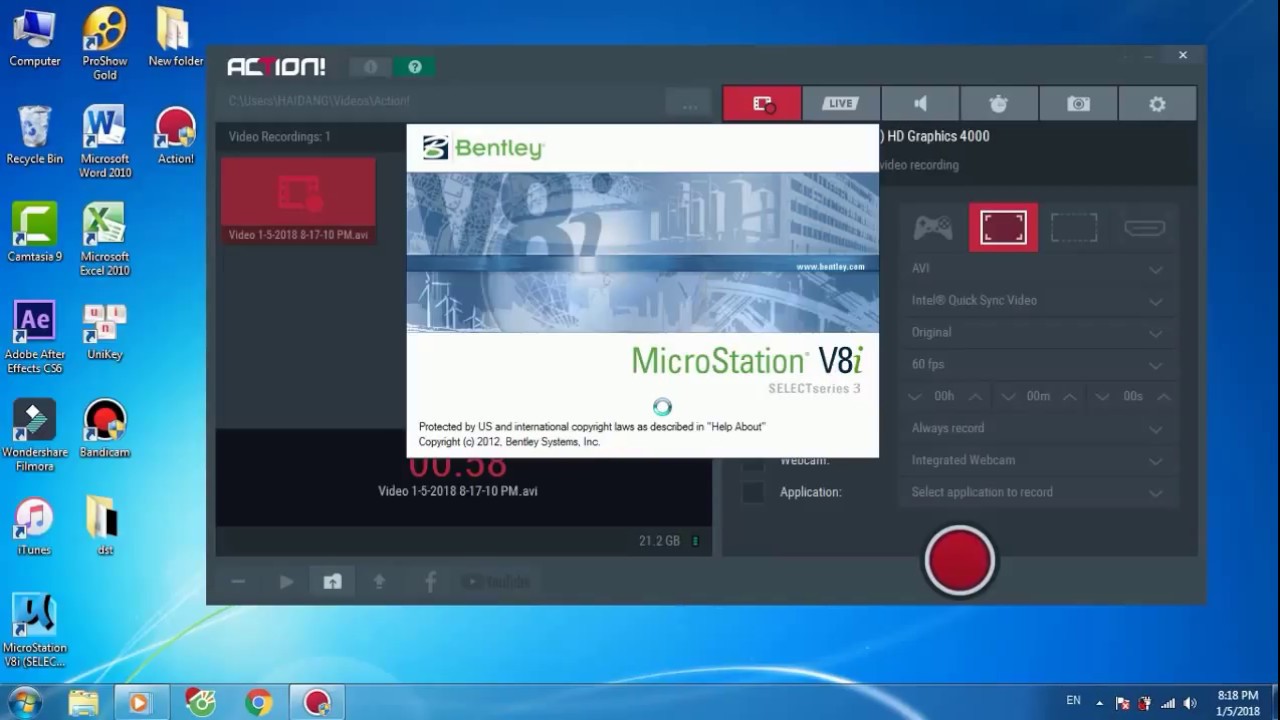Select the active screen recording mode icon
The image size is (1280, 720).
tap(1003, 227)
